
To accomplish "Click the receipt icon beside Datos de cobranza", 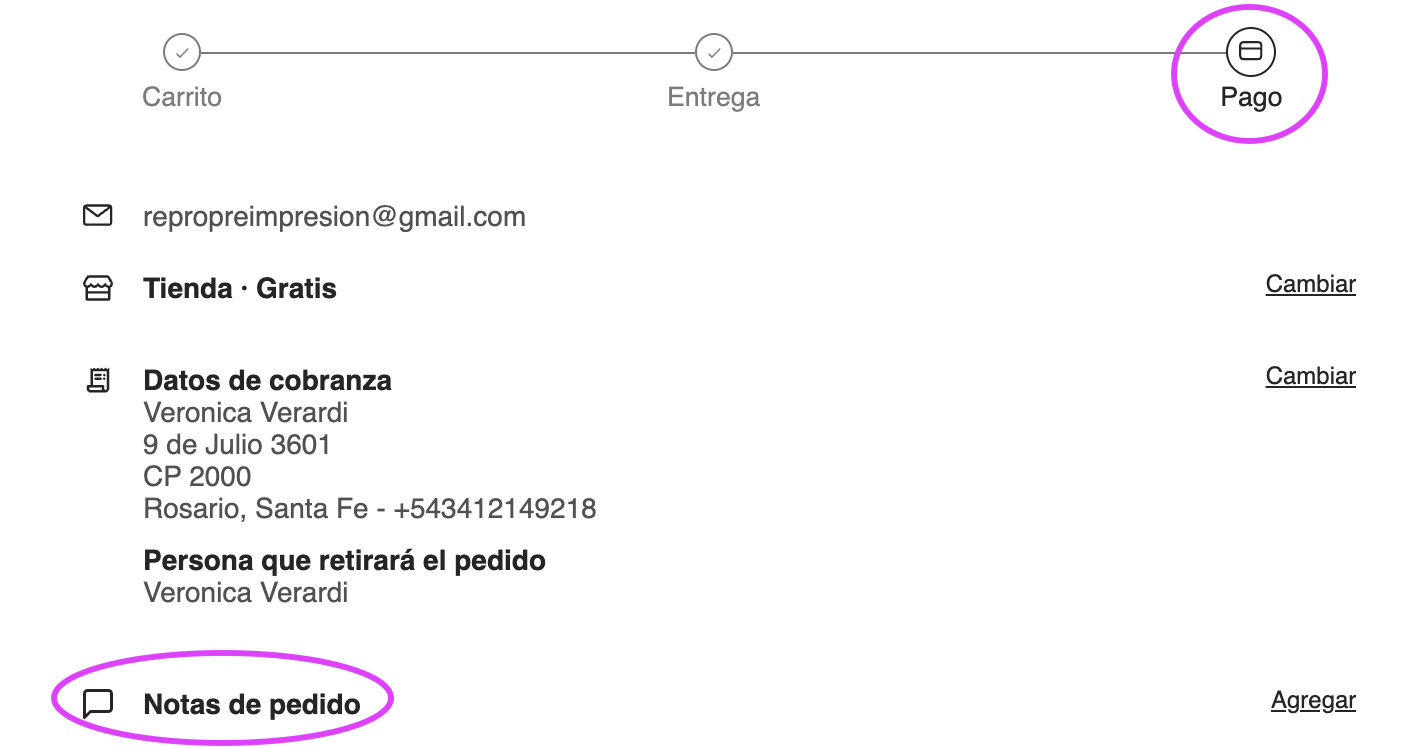I will pos(97,380).
